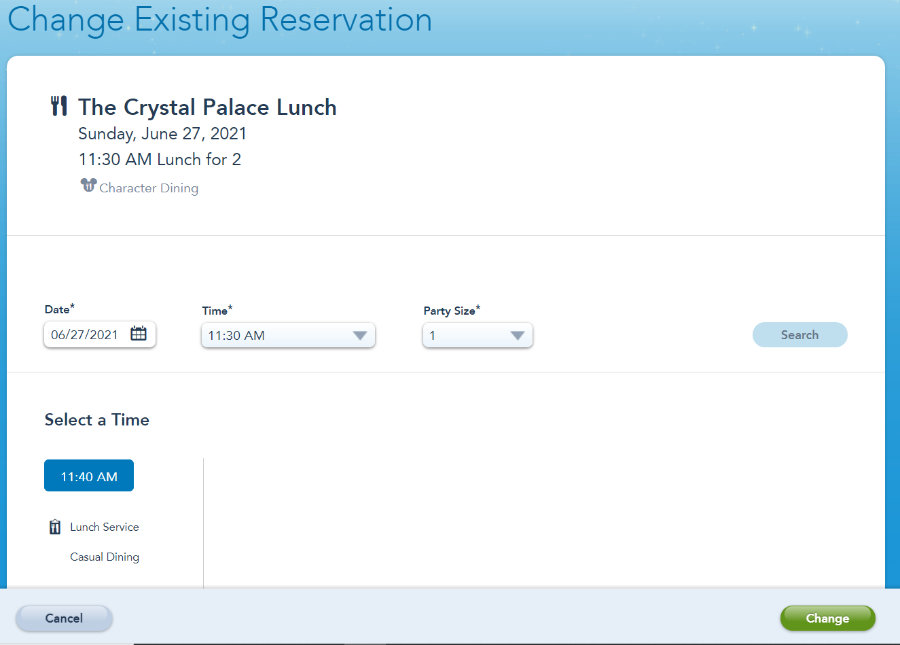Image resolution: width=900 pixels, height=645 pixels.
Task: Expand the Party Size dropdown arrow
Action: coord(517,336)
